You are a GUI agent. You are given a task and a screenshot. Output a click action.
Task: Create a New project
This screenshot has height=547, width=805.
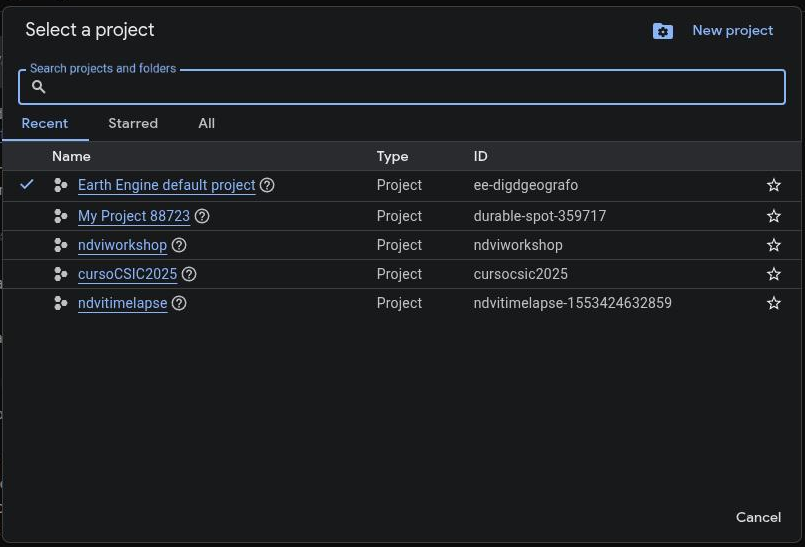coord(732,30)
